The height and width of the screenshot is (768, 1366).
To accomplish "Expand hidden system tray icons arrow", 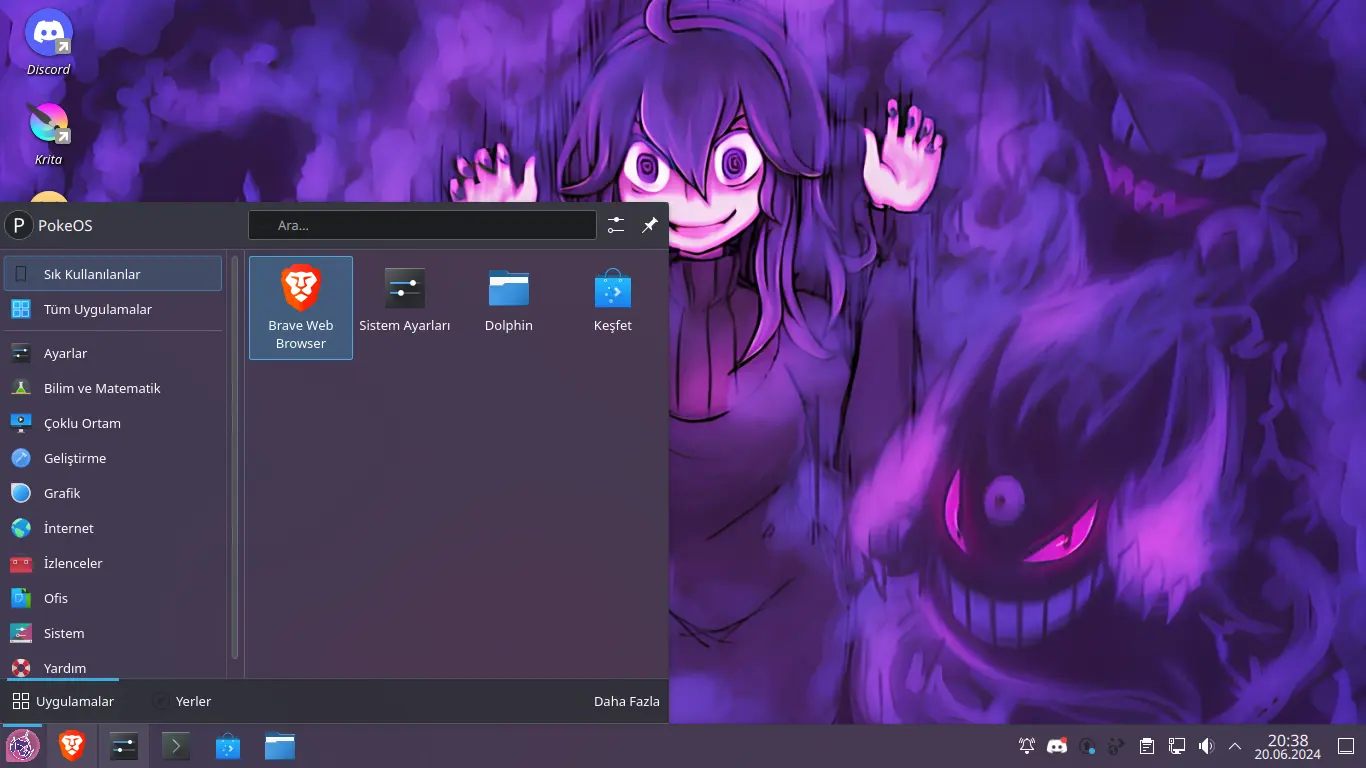I will click(1235, 746).
